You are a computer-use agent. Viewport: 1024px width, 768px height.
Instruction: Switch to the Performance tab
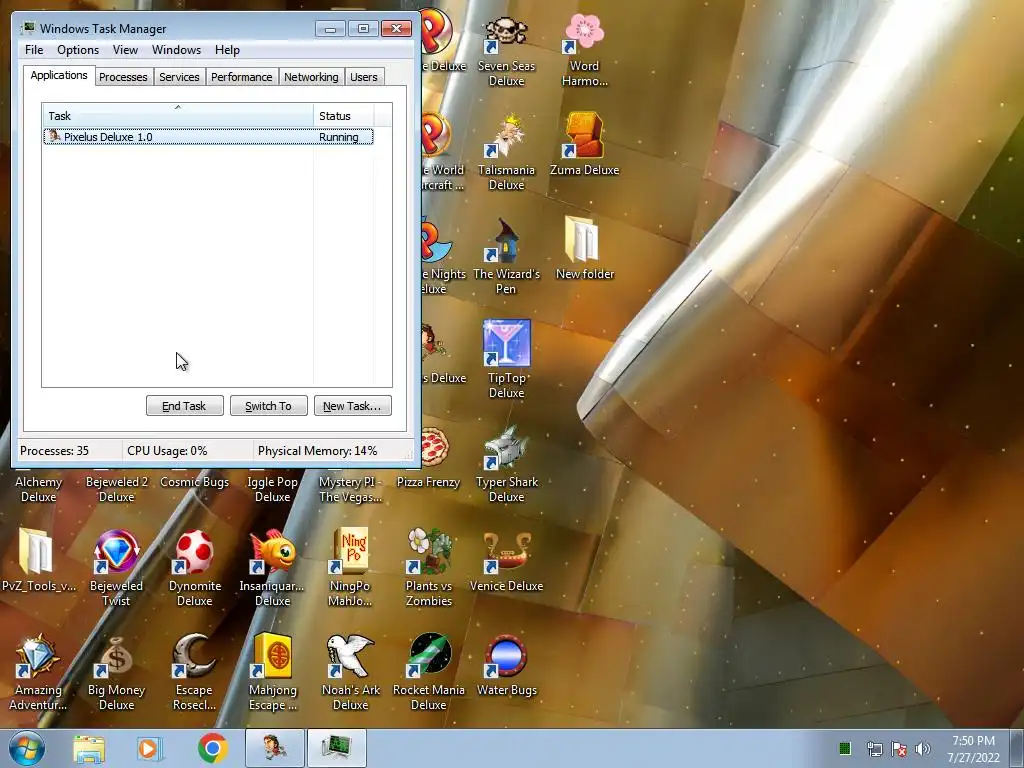(x=242, y=77)
